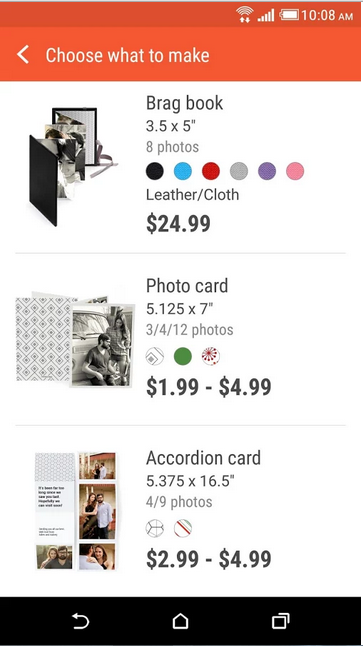The width and height of the screenshot is (363, 646).
Task: Tap the Brag book $24.99 price
Action: point(178,223)
